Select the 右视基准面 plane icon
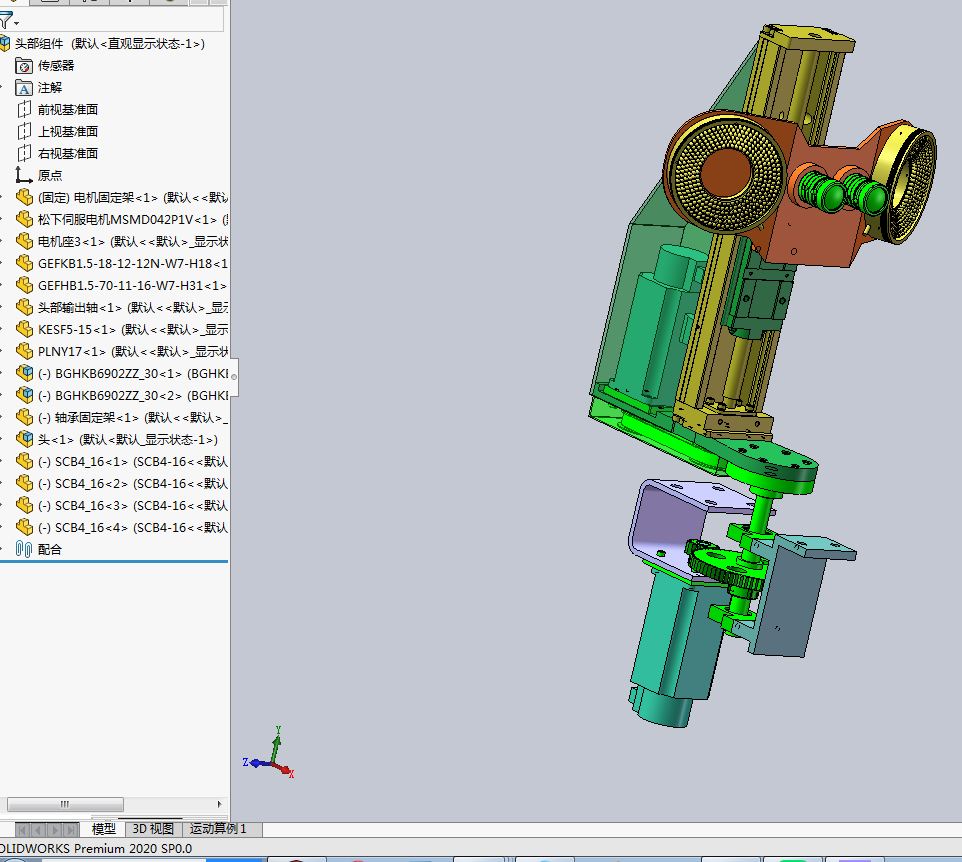Viewport: 962px width, 862px height. pyautogui.click(x=24, y=153)
